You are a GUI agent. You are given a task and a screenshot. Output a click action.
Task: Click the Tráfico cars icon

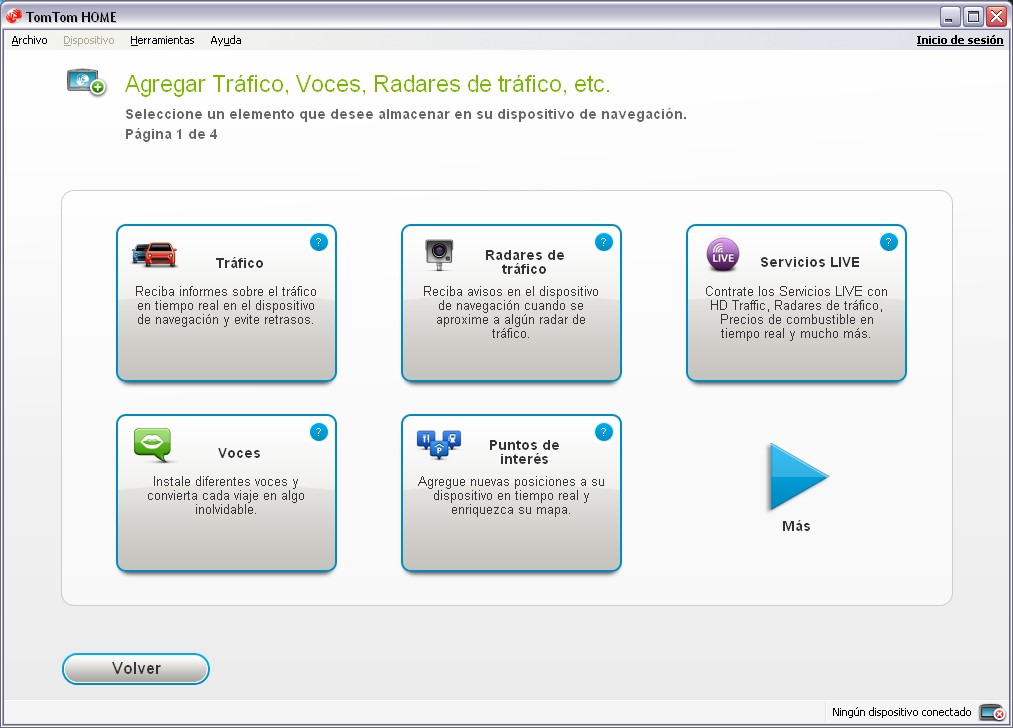[x=154, y=255]
